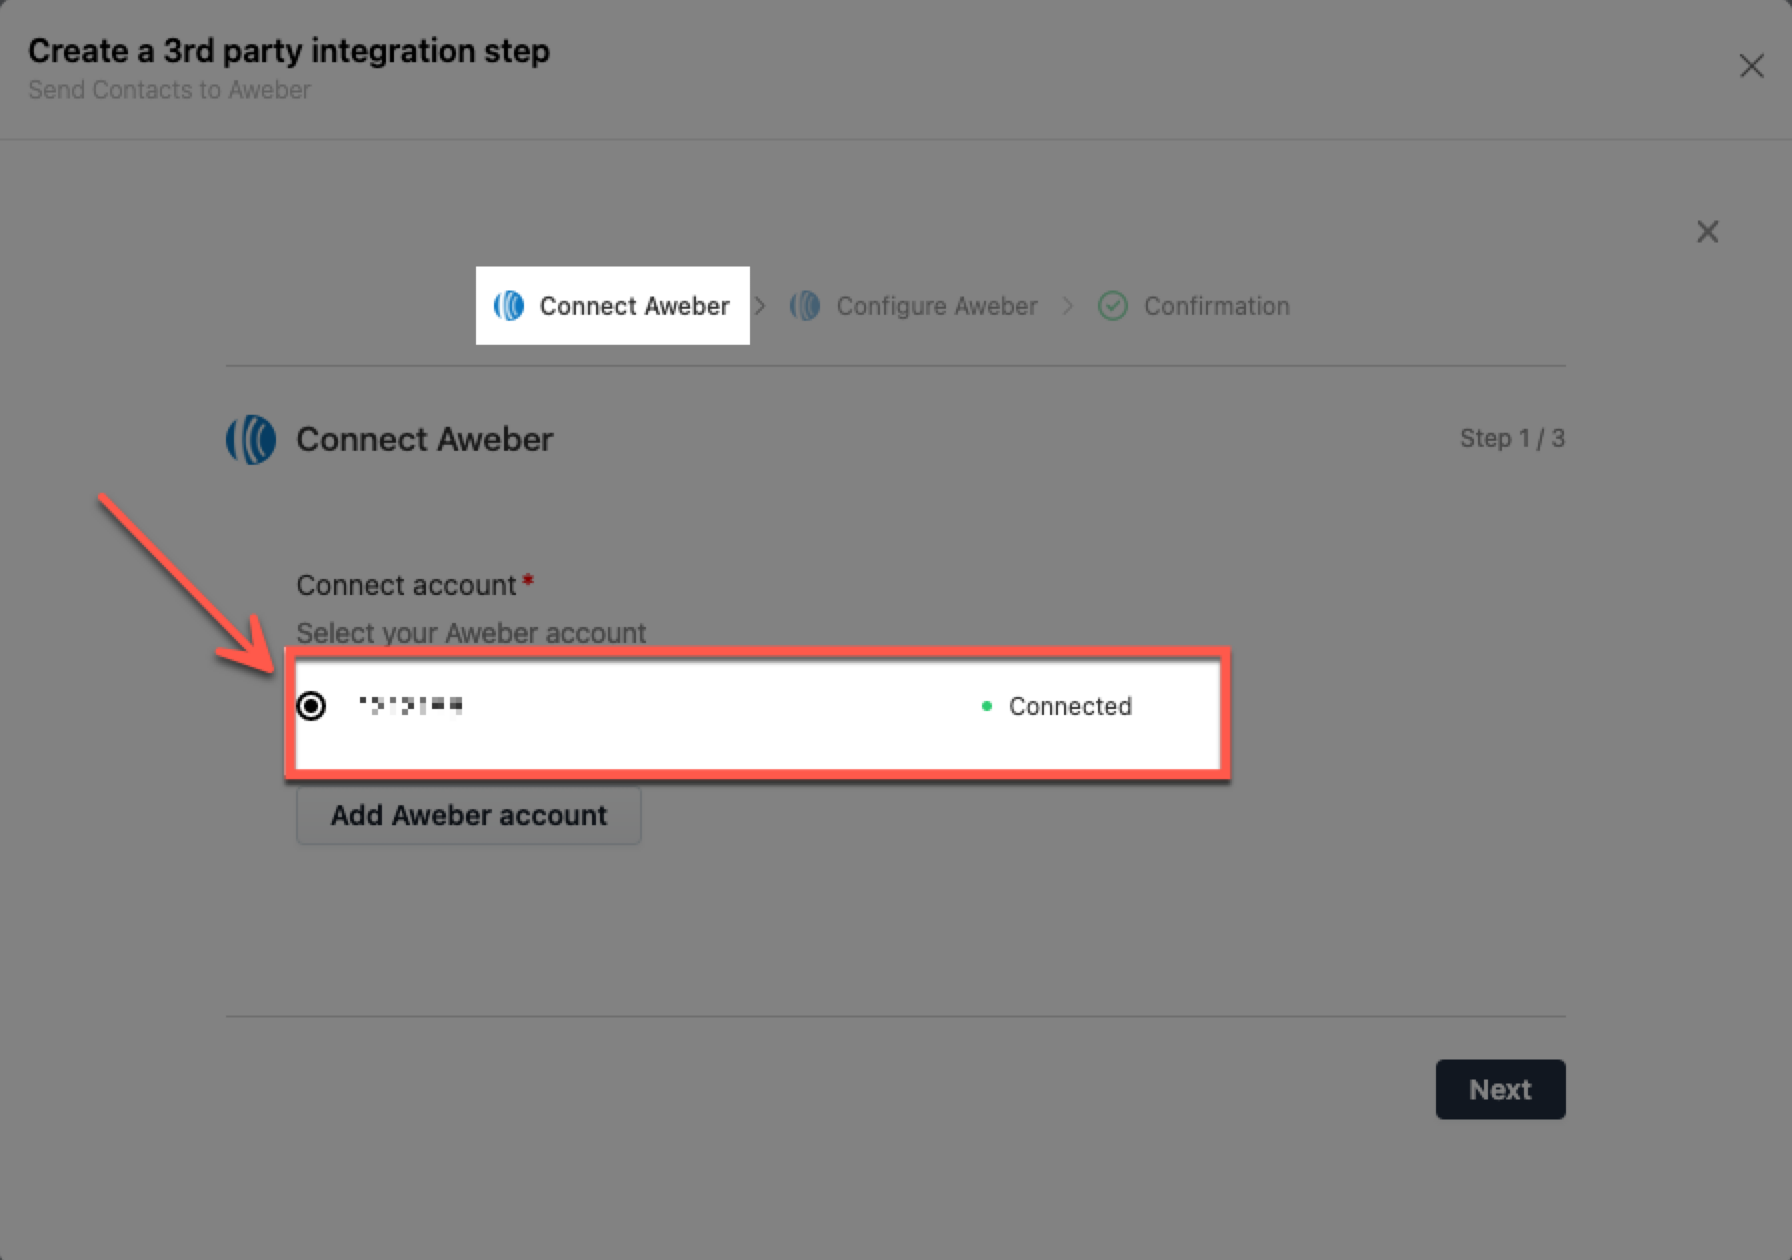1792x1260 pixels.
Task: Click the Connect account field label
Action: point(406,585)
